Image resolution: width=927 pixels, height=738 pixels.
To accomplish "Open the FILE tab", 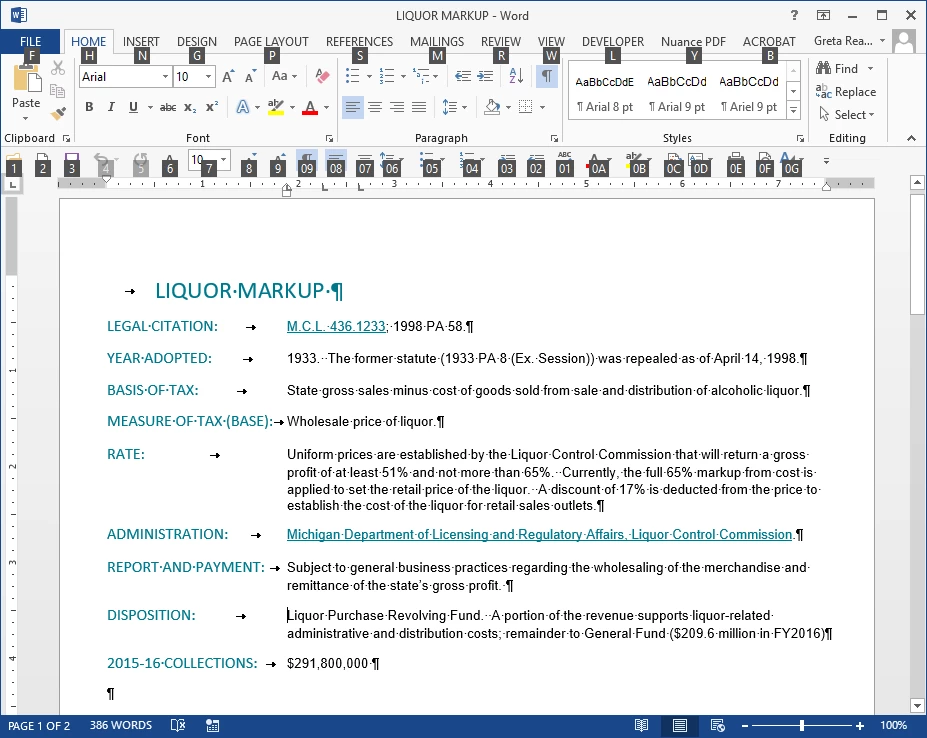I will 30,41.
